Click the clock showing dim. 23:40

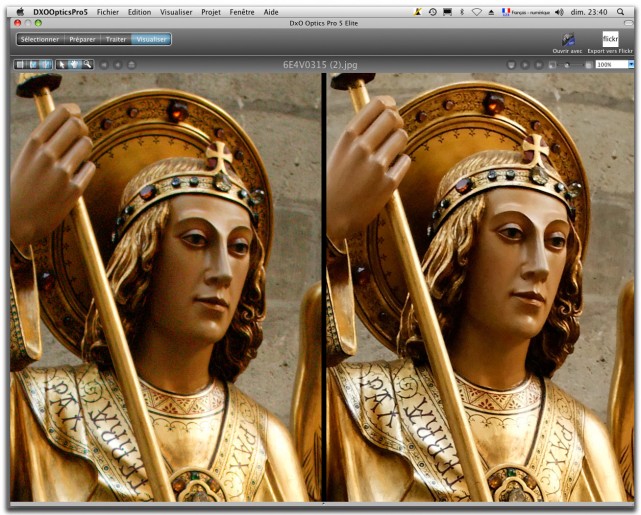pos(589,12)
